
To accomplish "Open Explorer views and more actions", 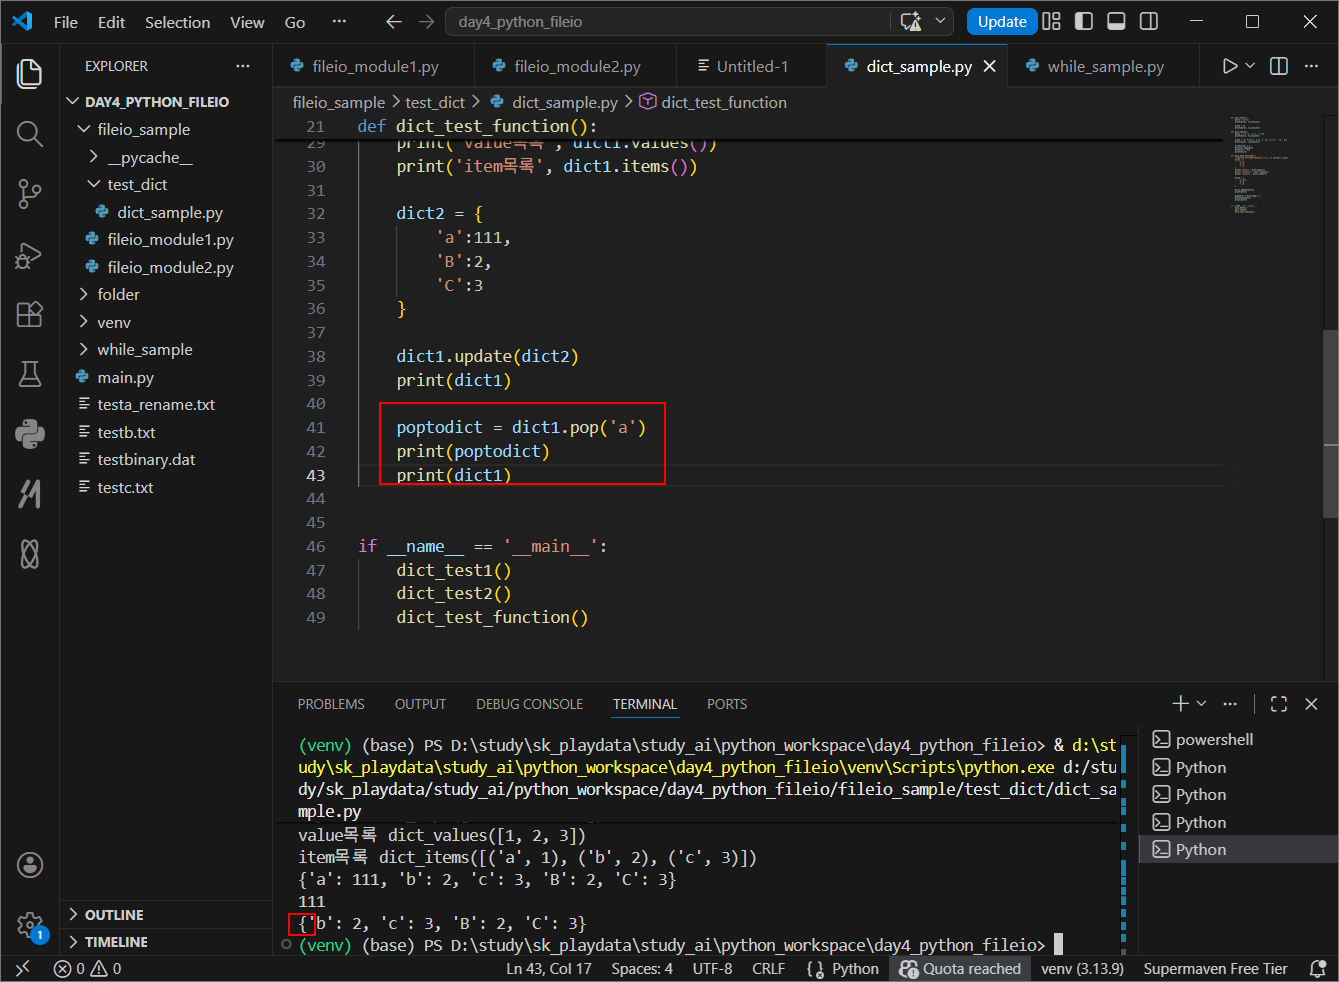I will pyautogui.click(x=243, y=66).
